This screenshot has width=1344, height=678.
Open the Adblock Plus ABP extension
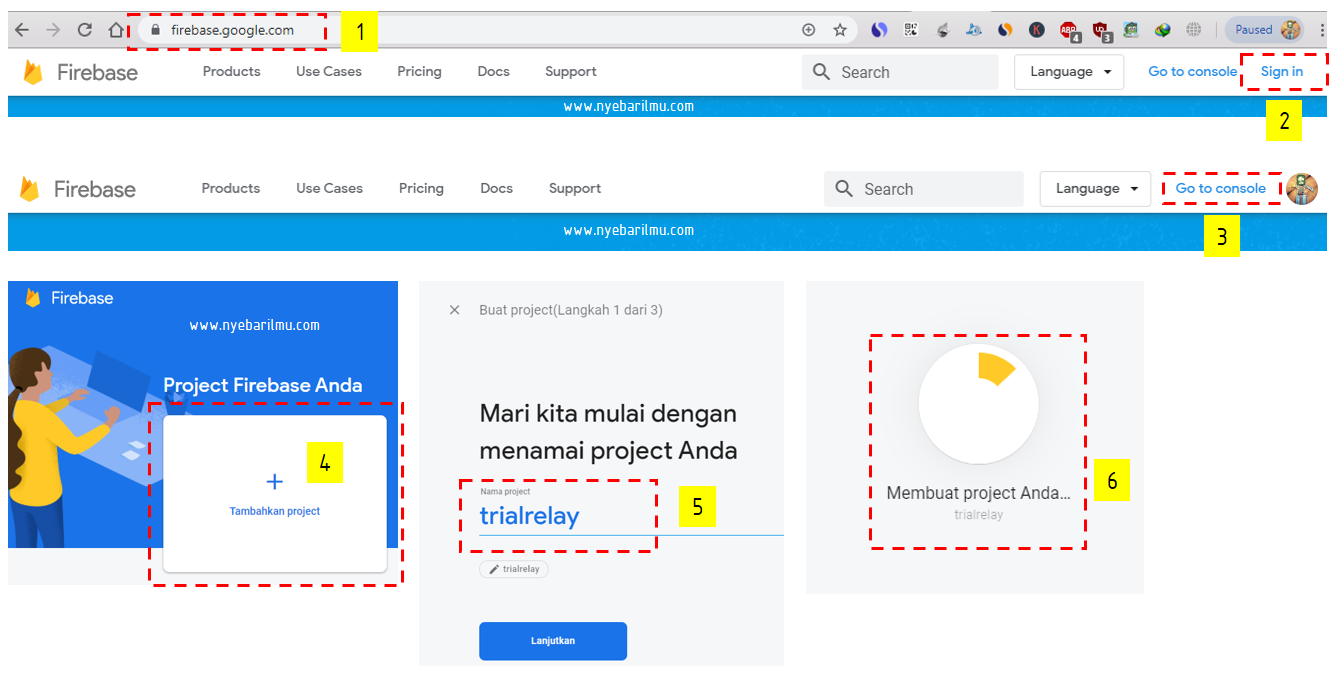[1069, 31]
